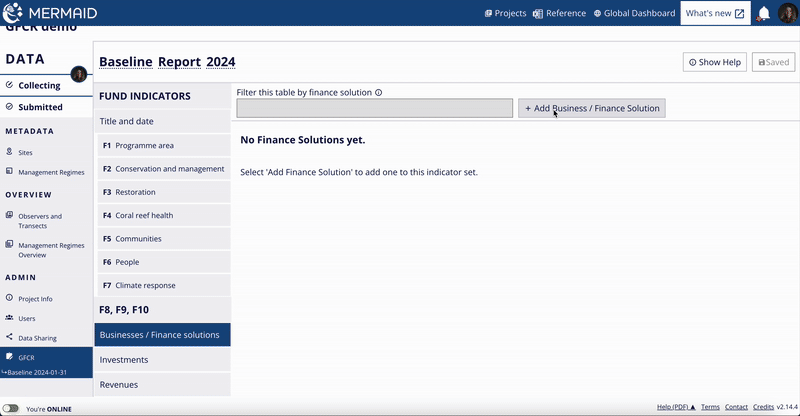This screenshot has height=416, width=800.
Task: Click the Projects icon in top navigation
Action: (488, 13)
